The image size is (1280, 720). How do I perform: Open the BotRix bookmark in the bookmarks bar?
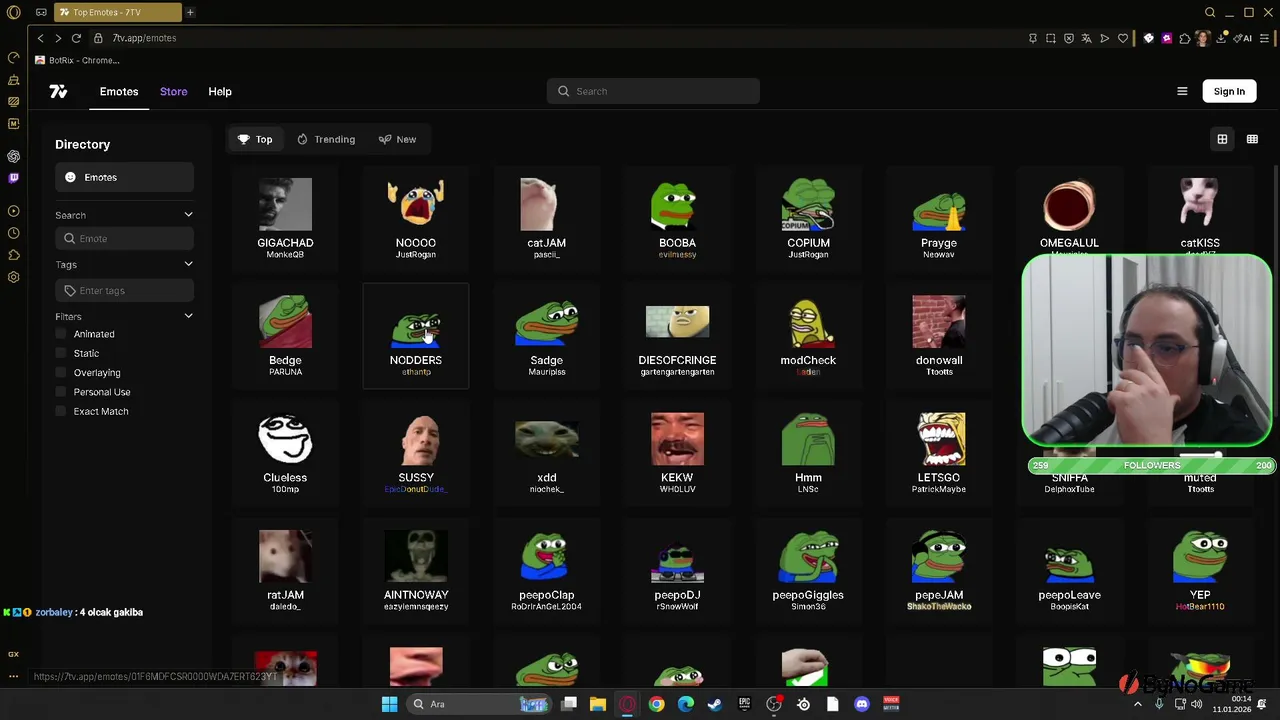[x=77, y=60]
